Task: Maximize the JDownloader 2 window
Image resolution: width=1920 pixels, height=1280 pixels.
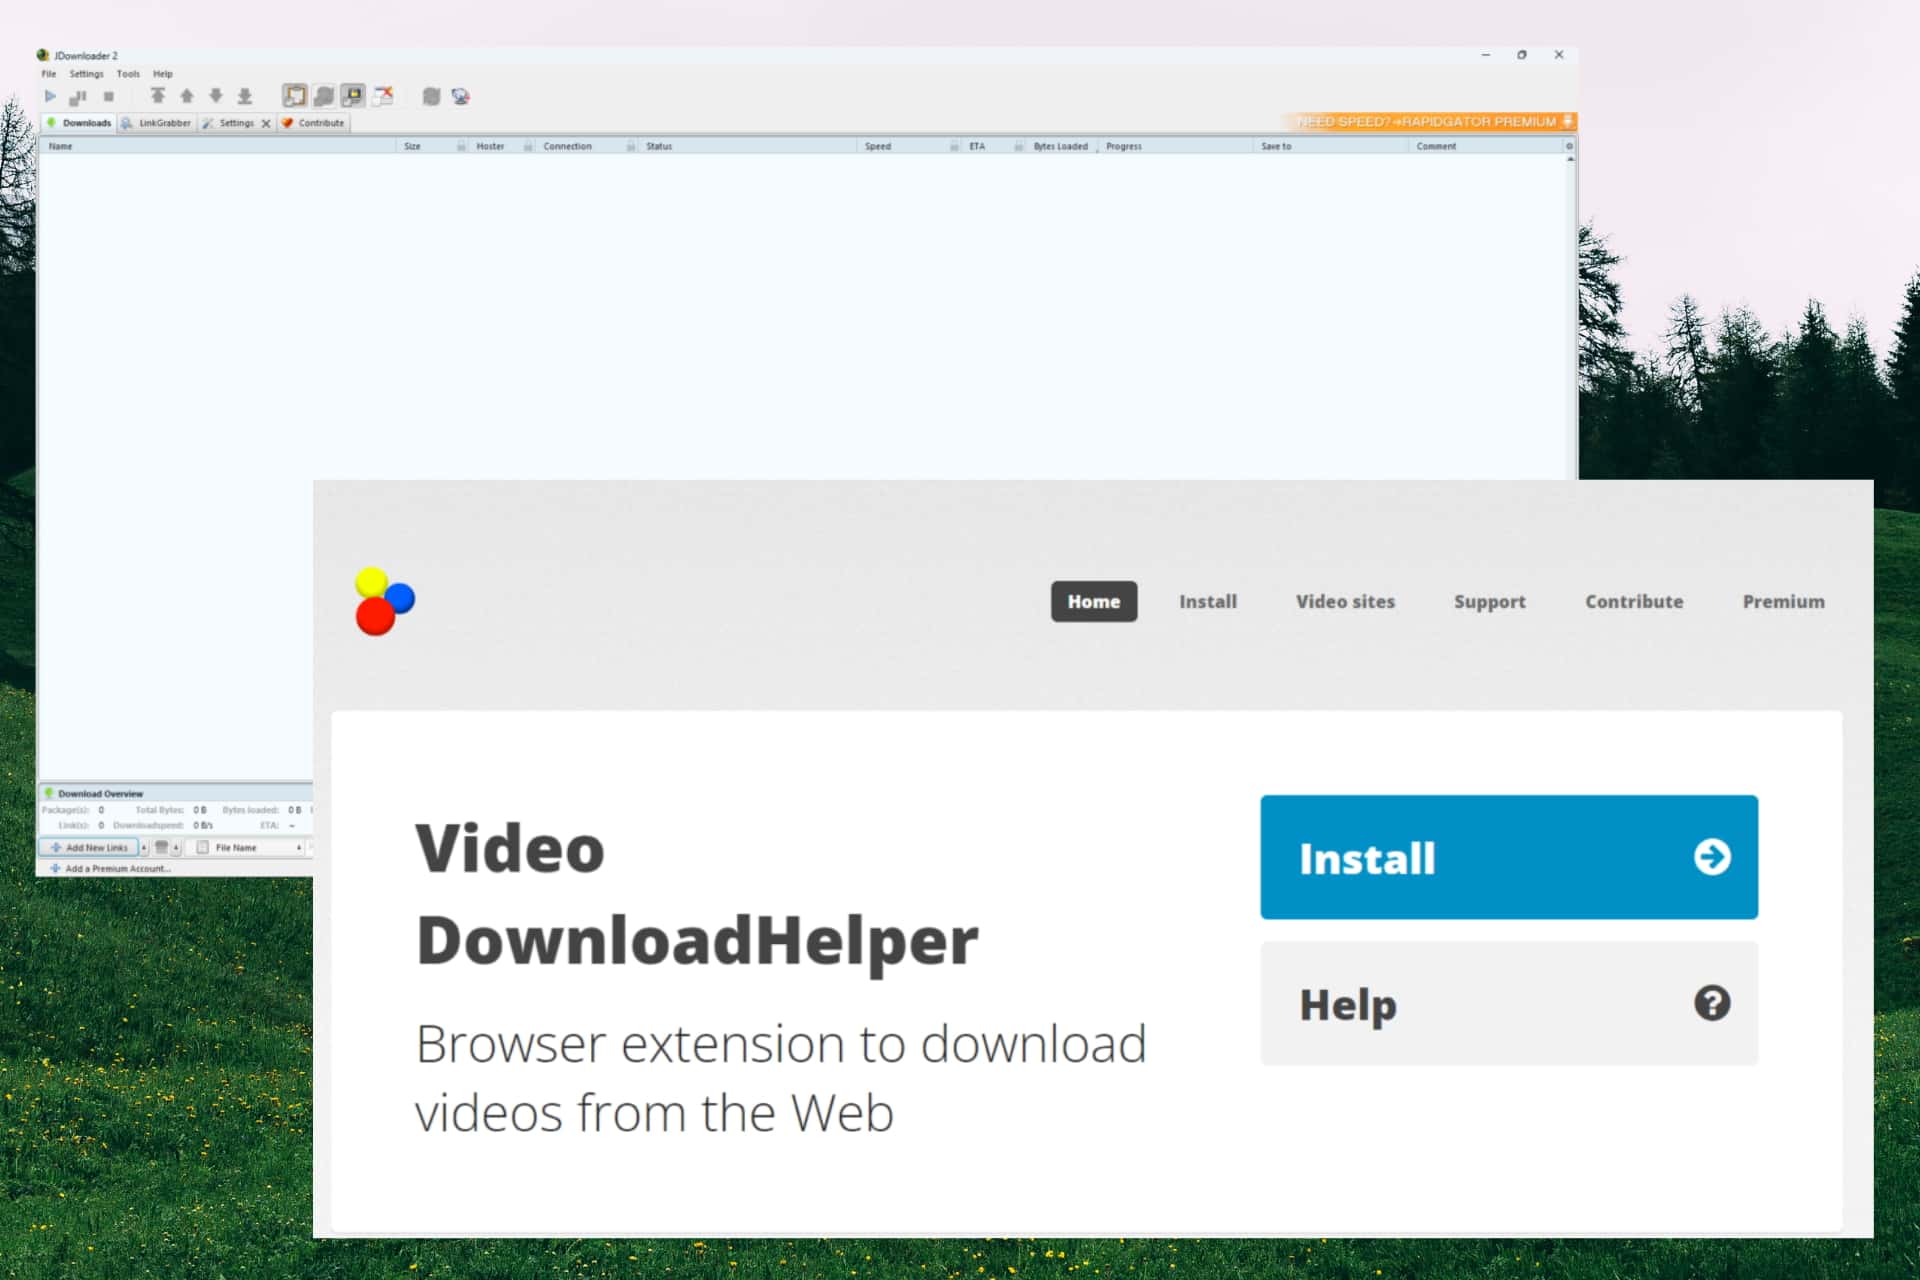Action: click(1522, 55)
